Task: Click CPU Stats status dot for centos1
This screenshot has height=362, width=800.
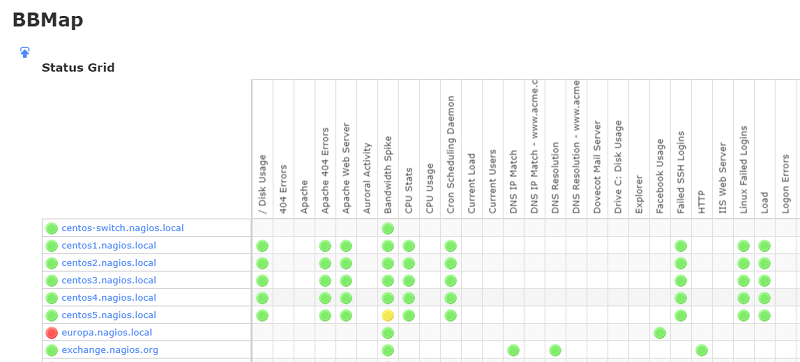Action: (409, 246)
